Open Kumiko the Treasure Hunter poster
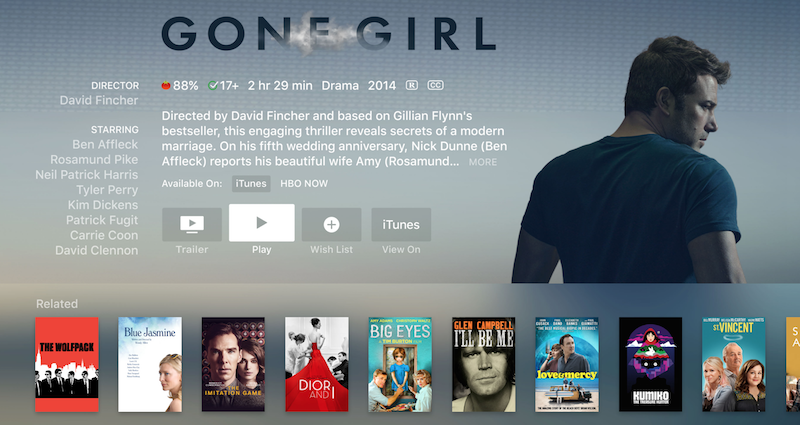Image resolution: width=800 pixels, height=425 pixels. [651, 364]
